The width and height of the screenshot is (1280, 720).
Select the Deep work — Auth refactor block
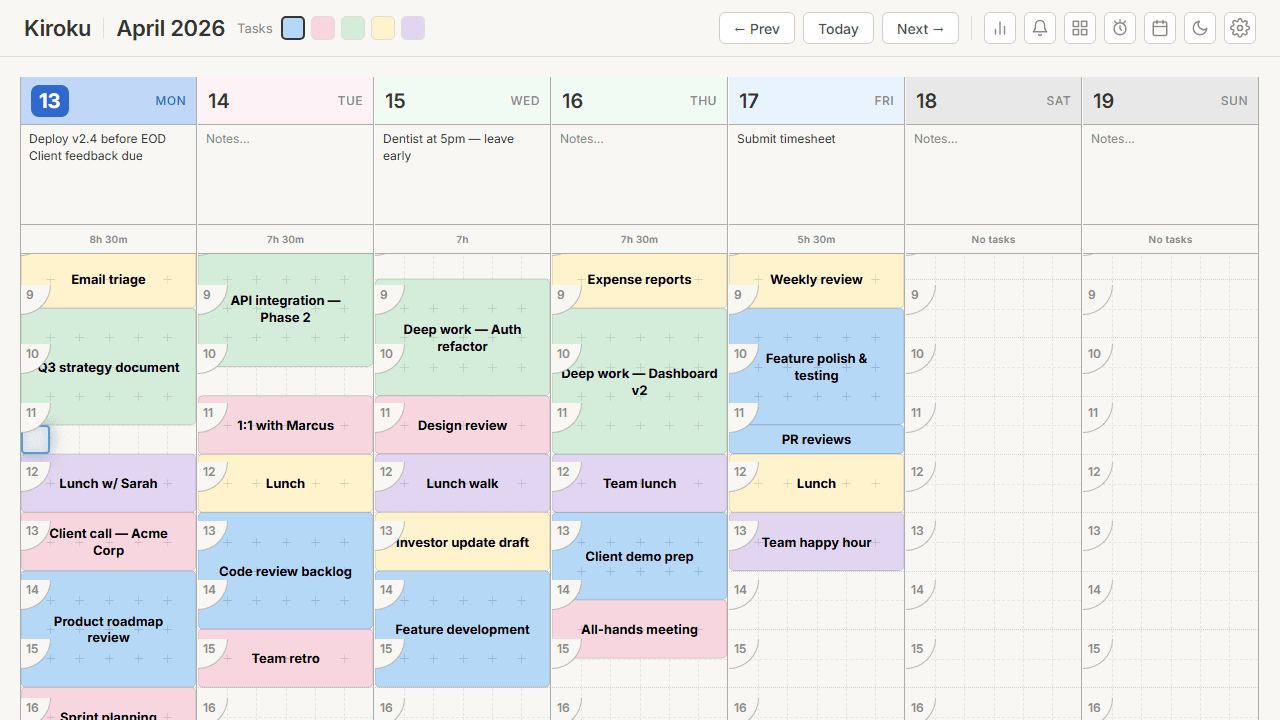[x=462, y=337]
